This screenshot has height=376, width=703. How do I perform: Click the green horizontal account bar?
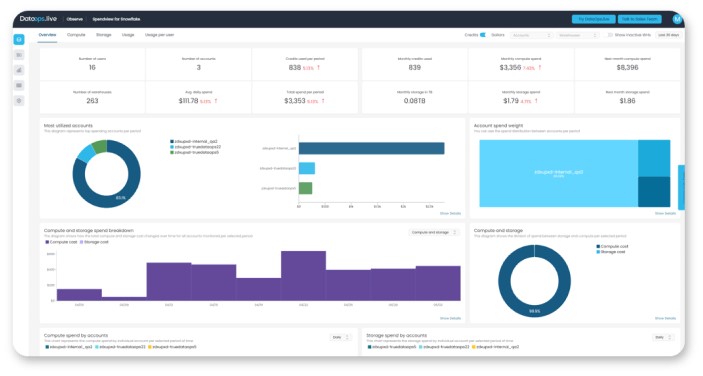coord(305,188)
